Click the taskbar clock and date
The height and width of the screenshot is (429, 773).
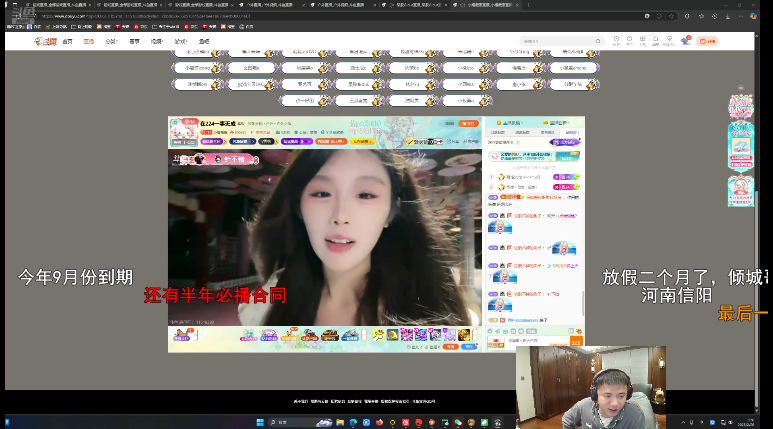point(746,423)
